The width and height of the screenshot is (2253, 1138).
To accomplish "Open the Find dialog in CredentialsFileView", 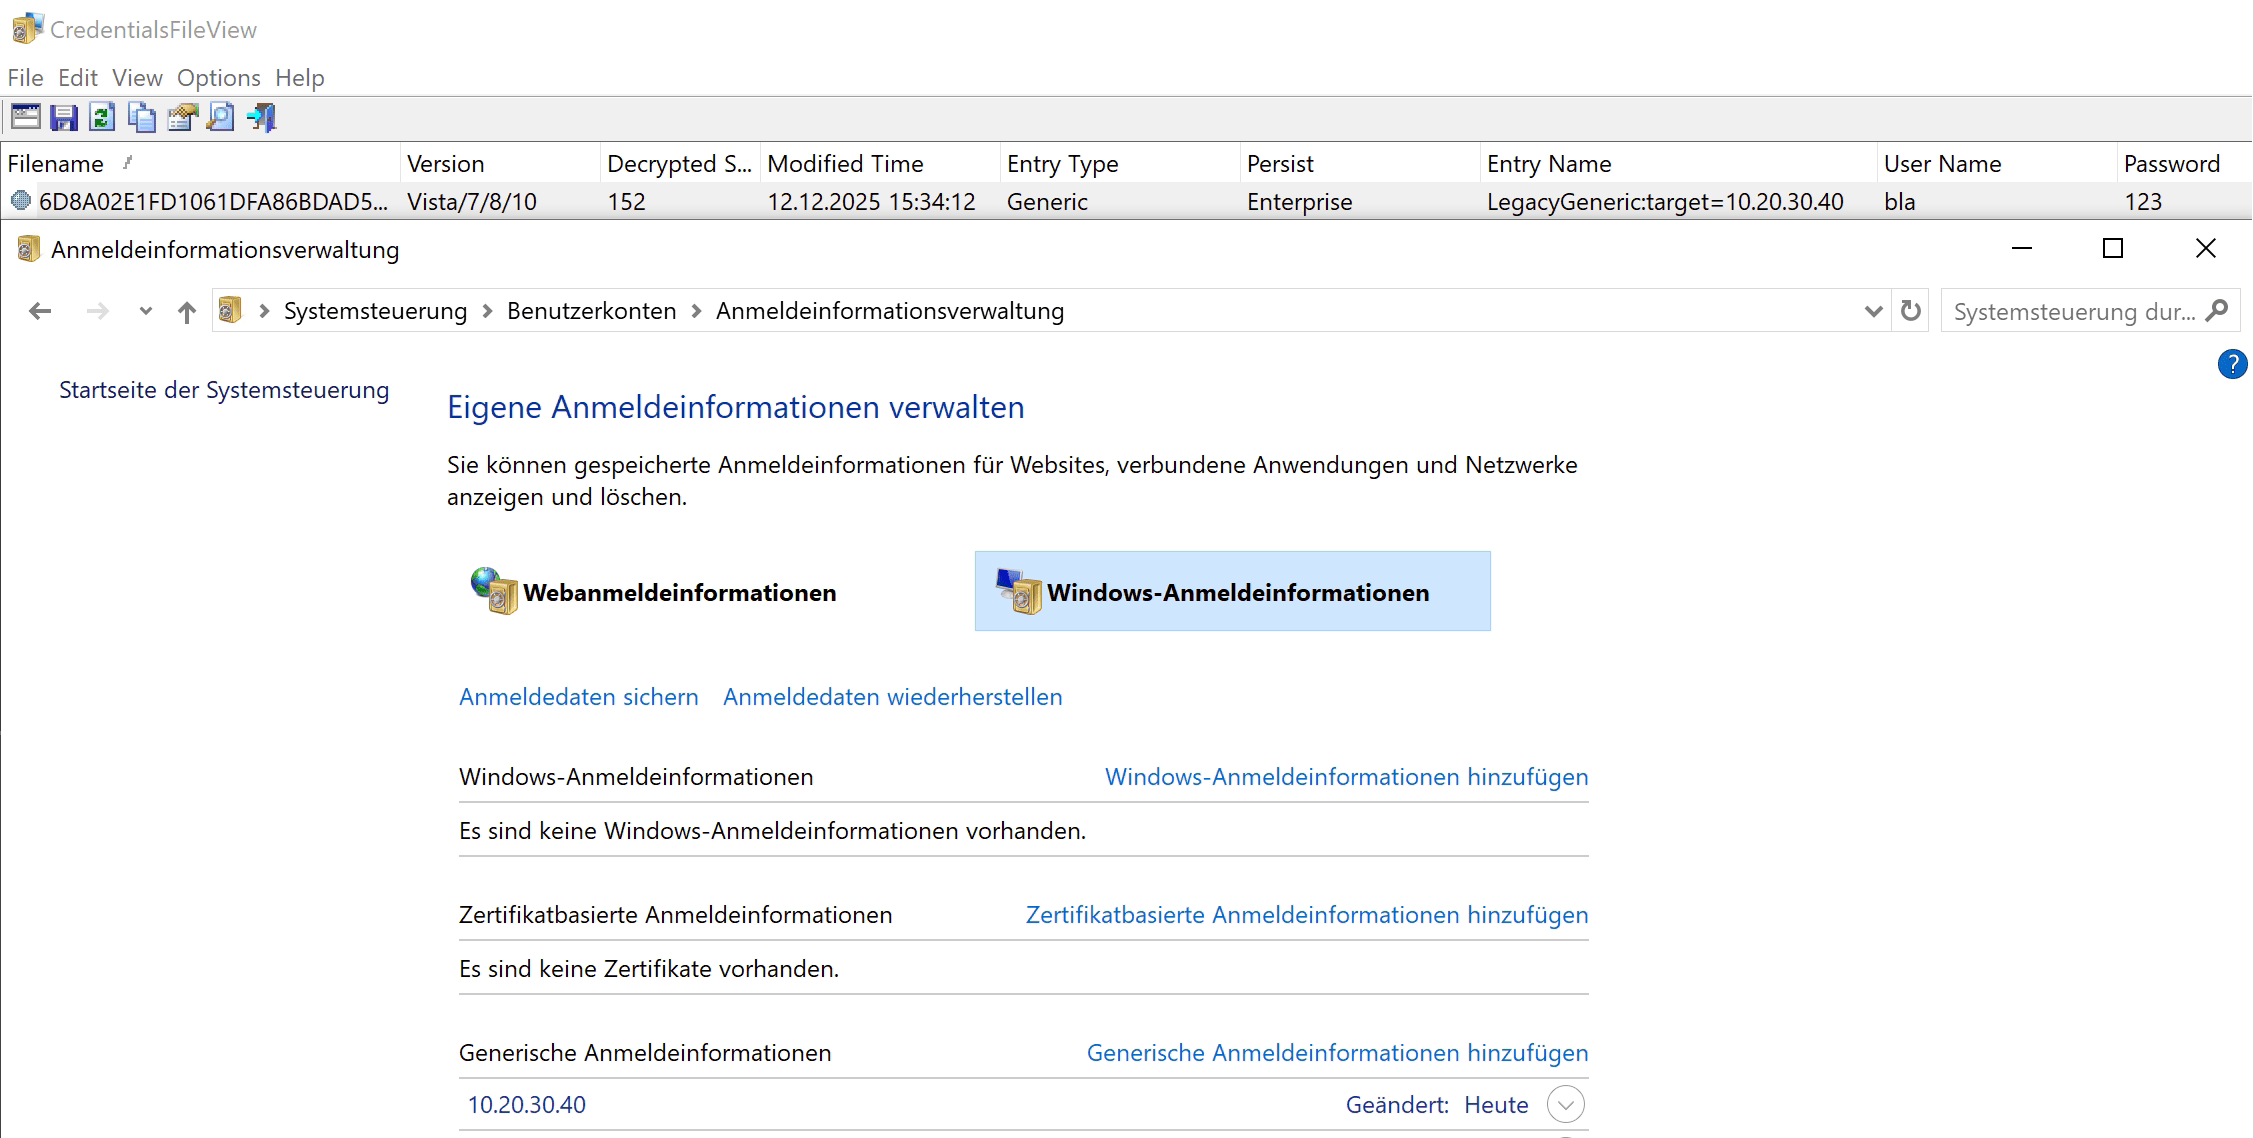I will pyautogui.click(x=219, y=117).
